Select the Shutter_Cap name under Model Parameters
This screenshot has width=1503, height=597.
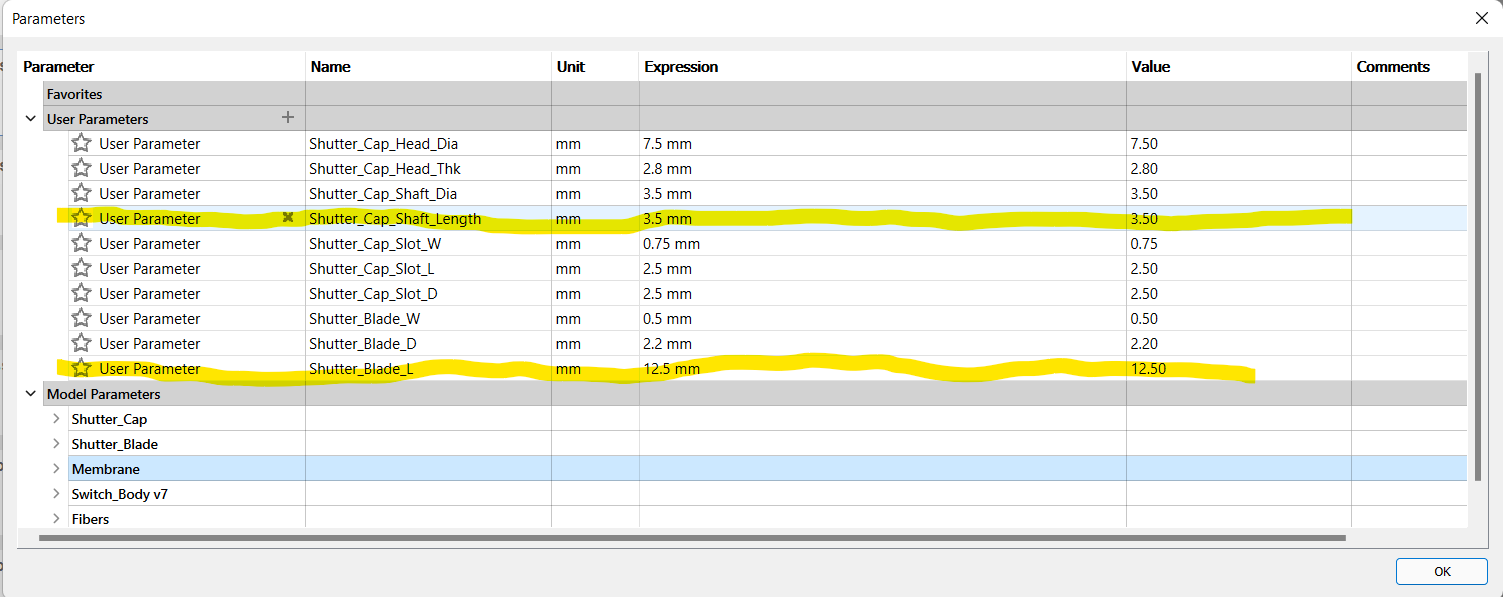(x=109, y=419)
